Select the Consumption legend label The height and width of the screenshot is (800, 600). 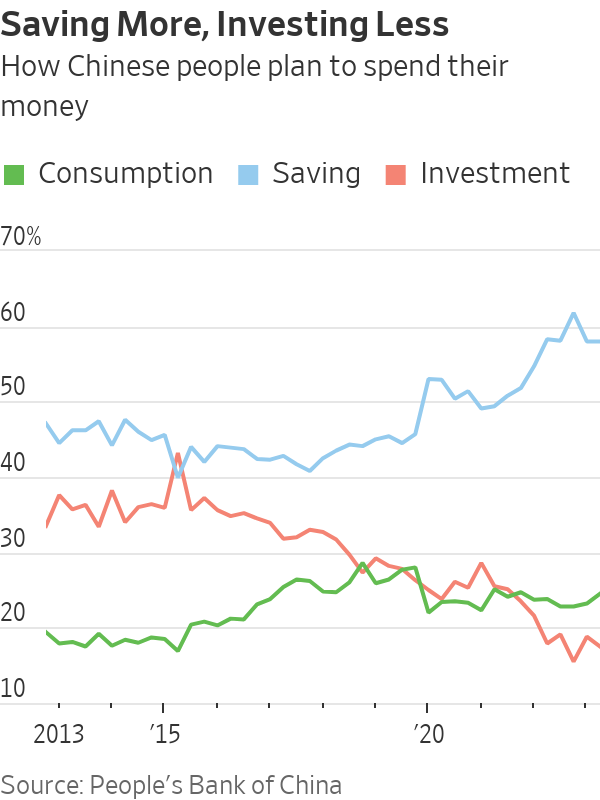[125, 174]
